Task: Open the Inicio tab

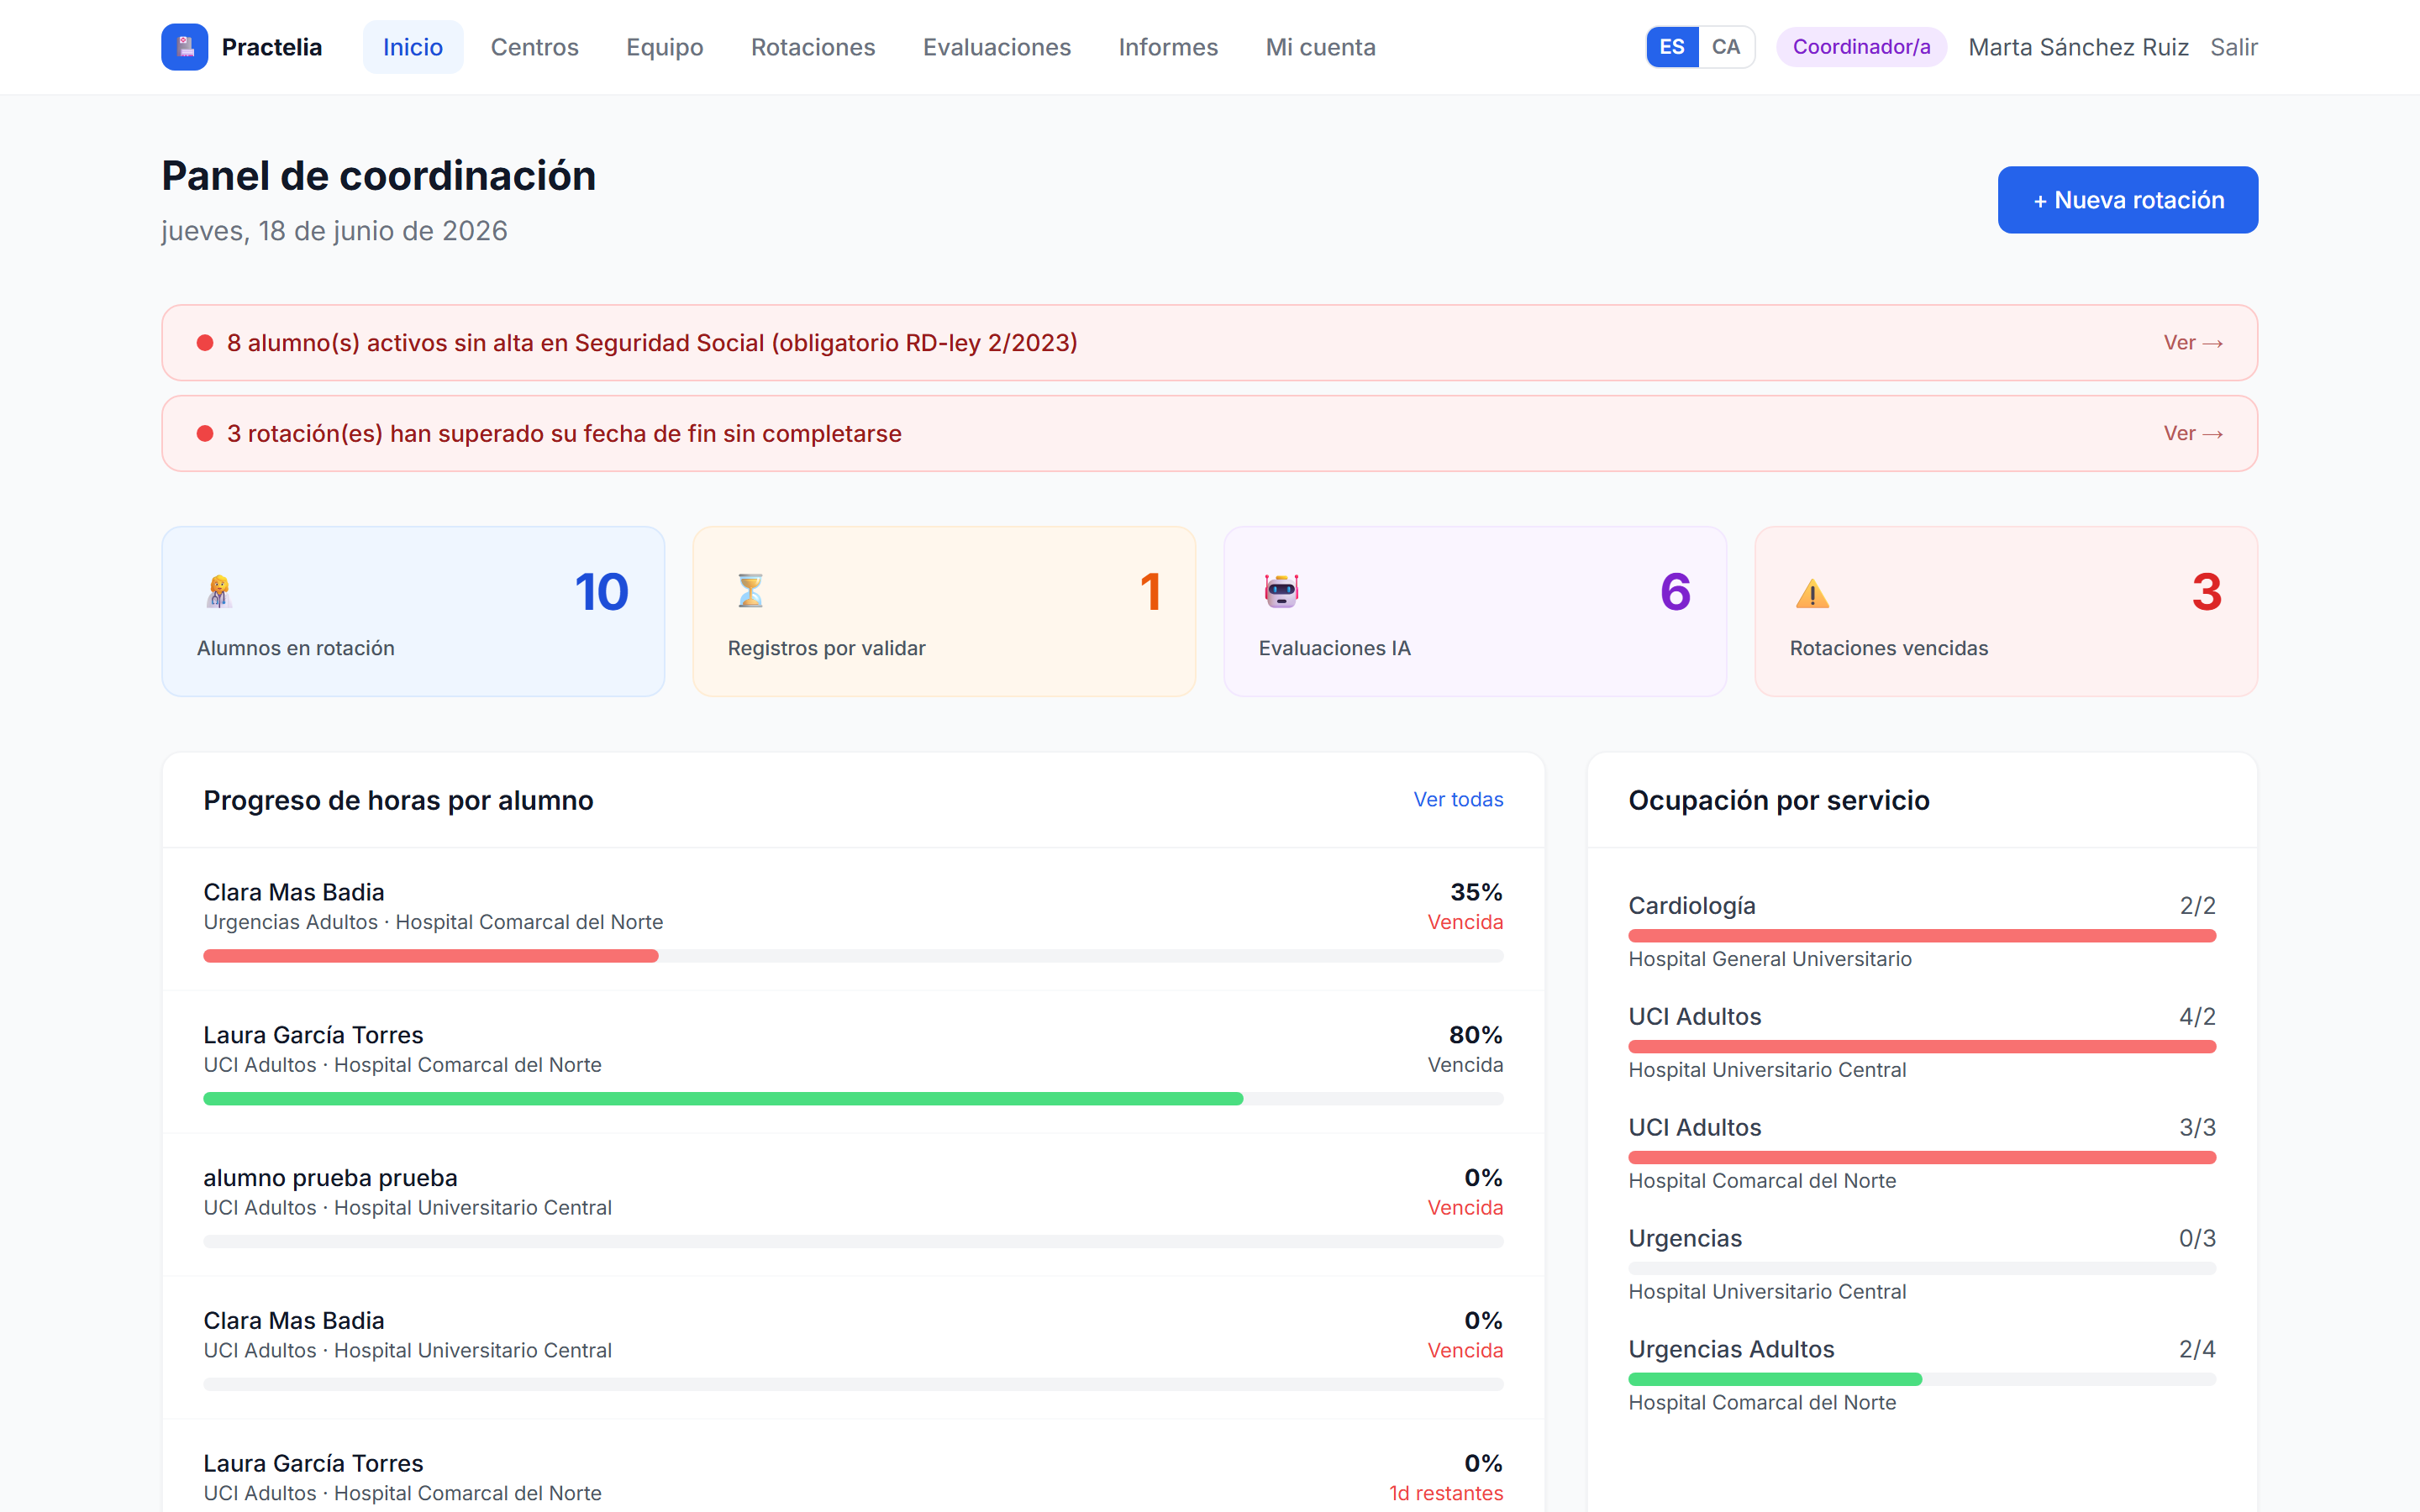Action: [413, 47]
